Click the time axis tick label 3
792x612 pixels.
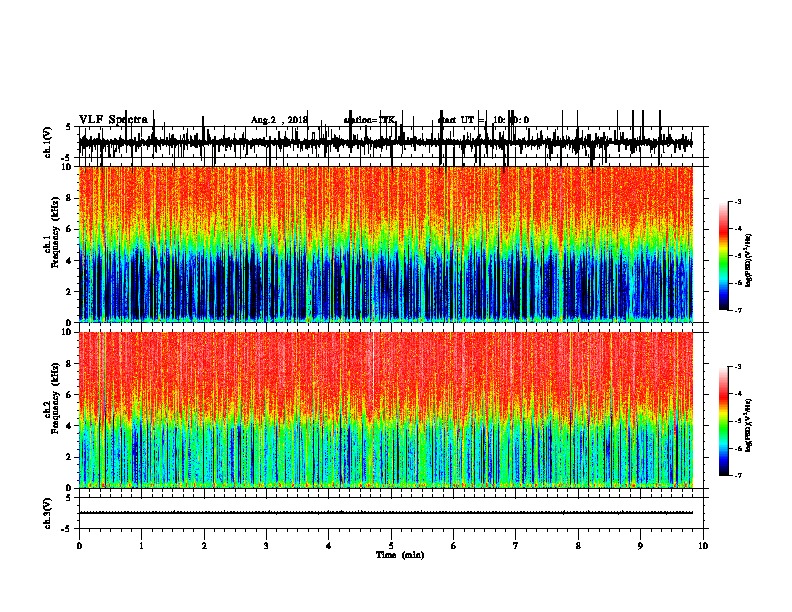point(266,546)
